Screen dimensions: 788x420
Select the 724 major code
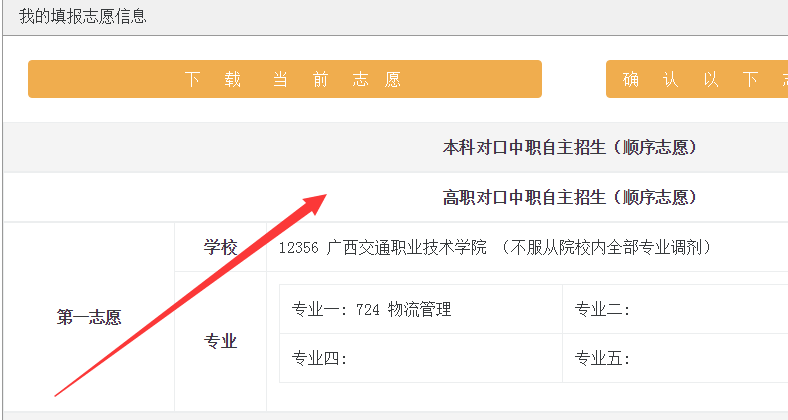click(x=369, y=310)
